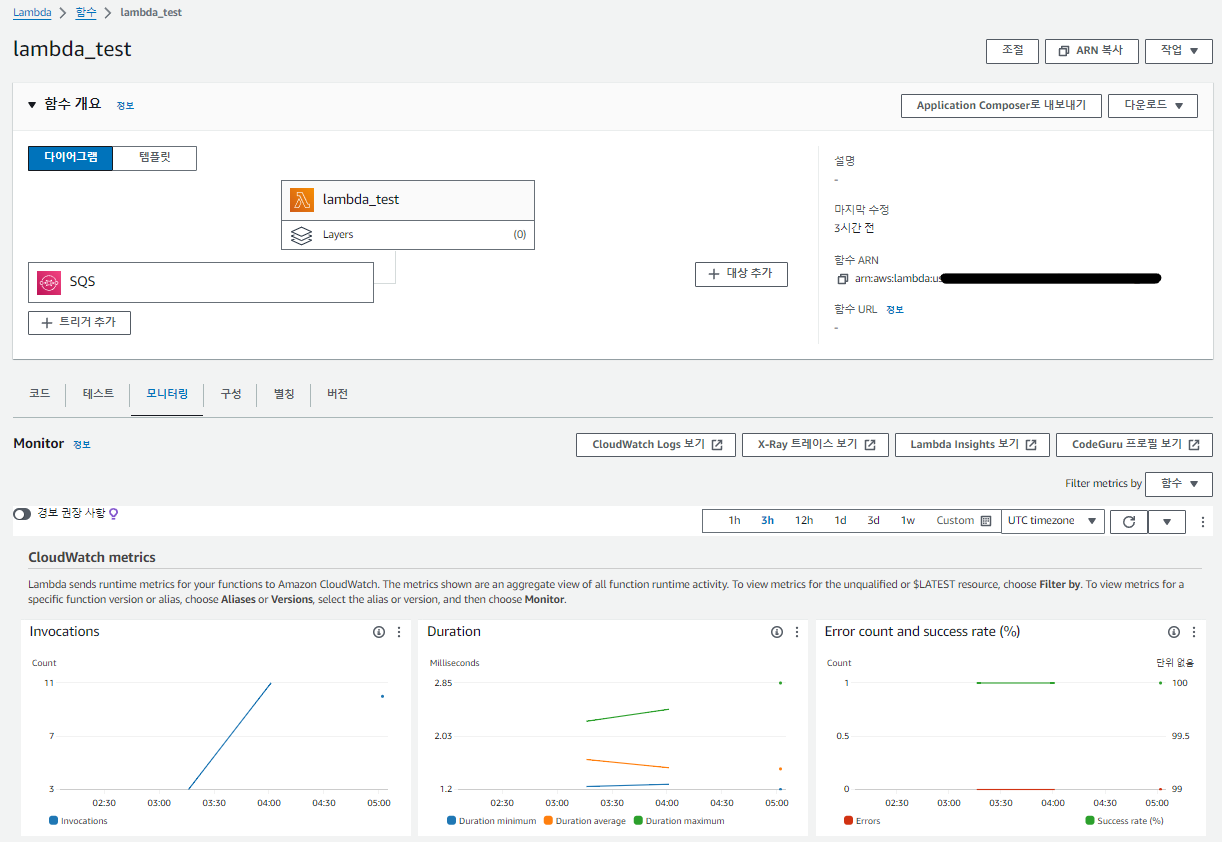Open Invocations widget three-dot menu
1222x842 pixels.
pos(399,632)
